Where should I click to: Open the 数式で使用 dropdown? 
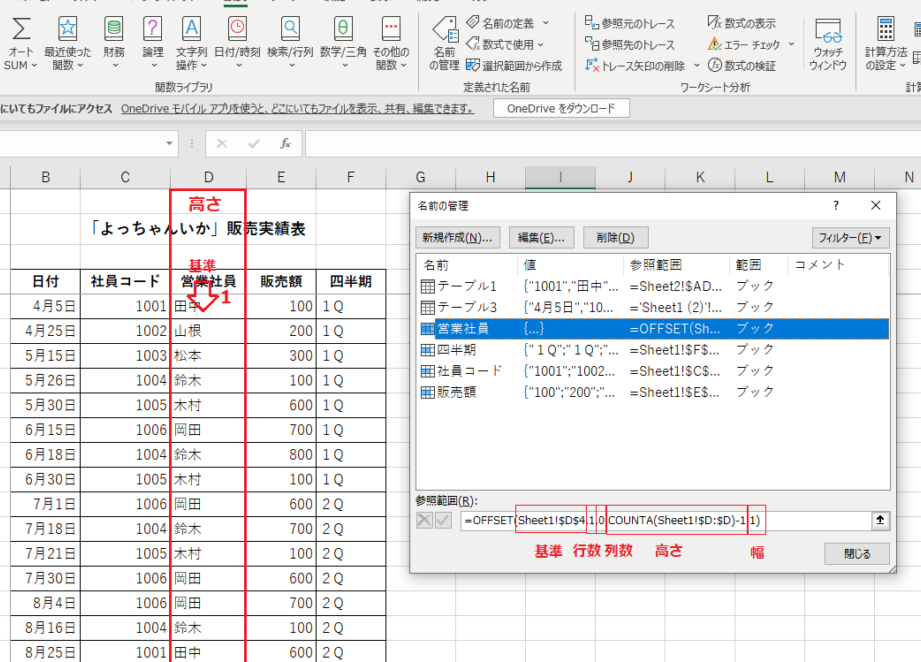click(x=505, y=45)
